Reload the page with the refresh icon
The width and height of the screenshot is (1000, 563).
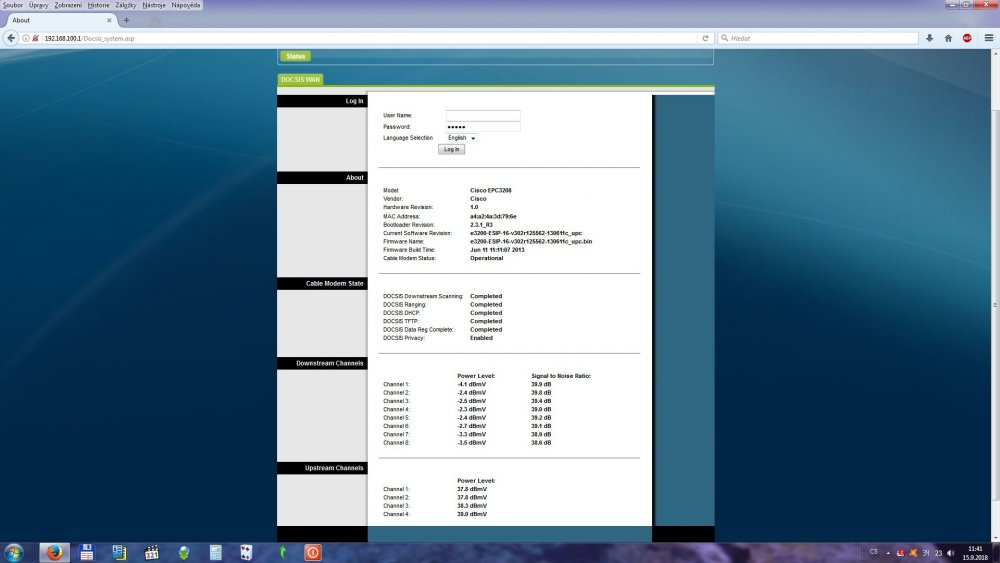point(706,38)
